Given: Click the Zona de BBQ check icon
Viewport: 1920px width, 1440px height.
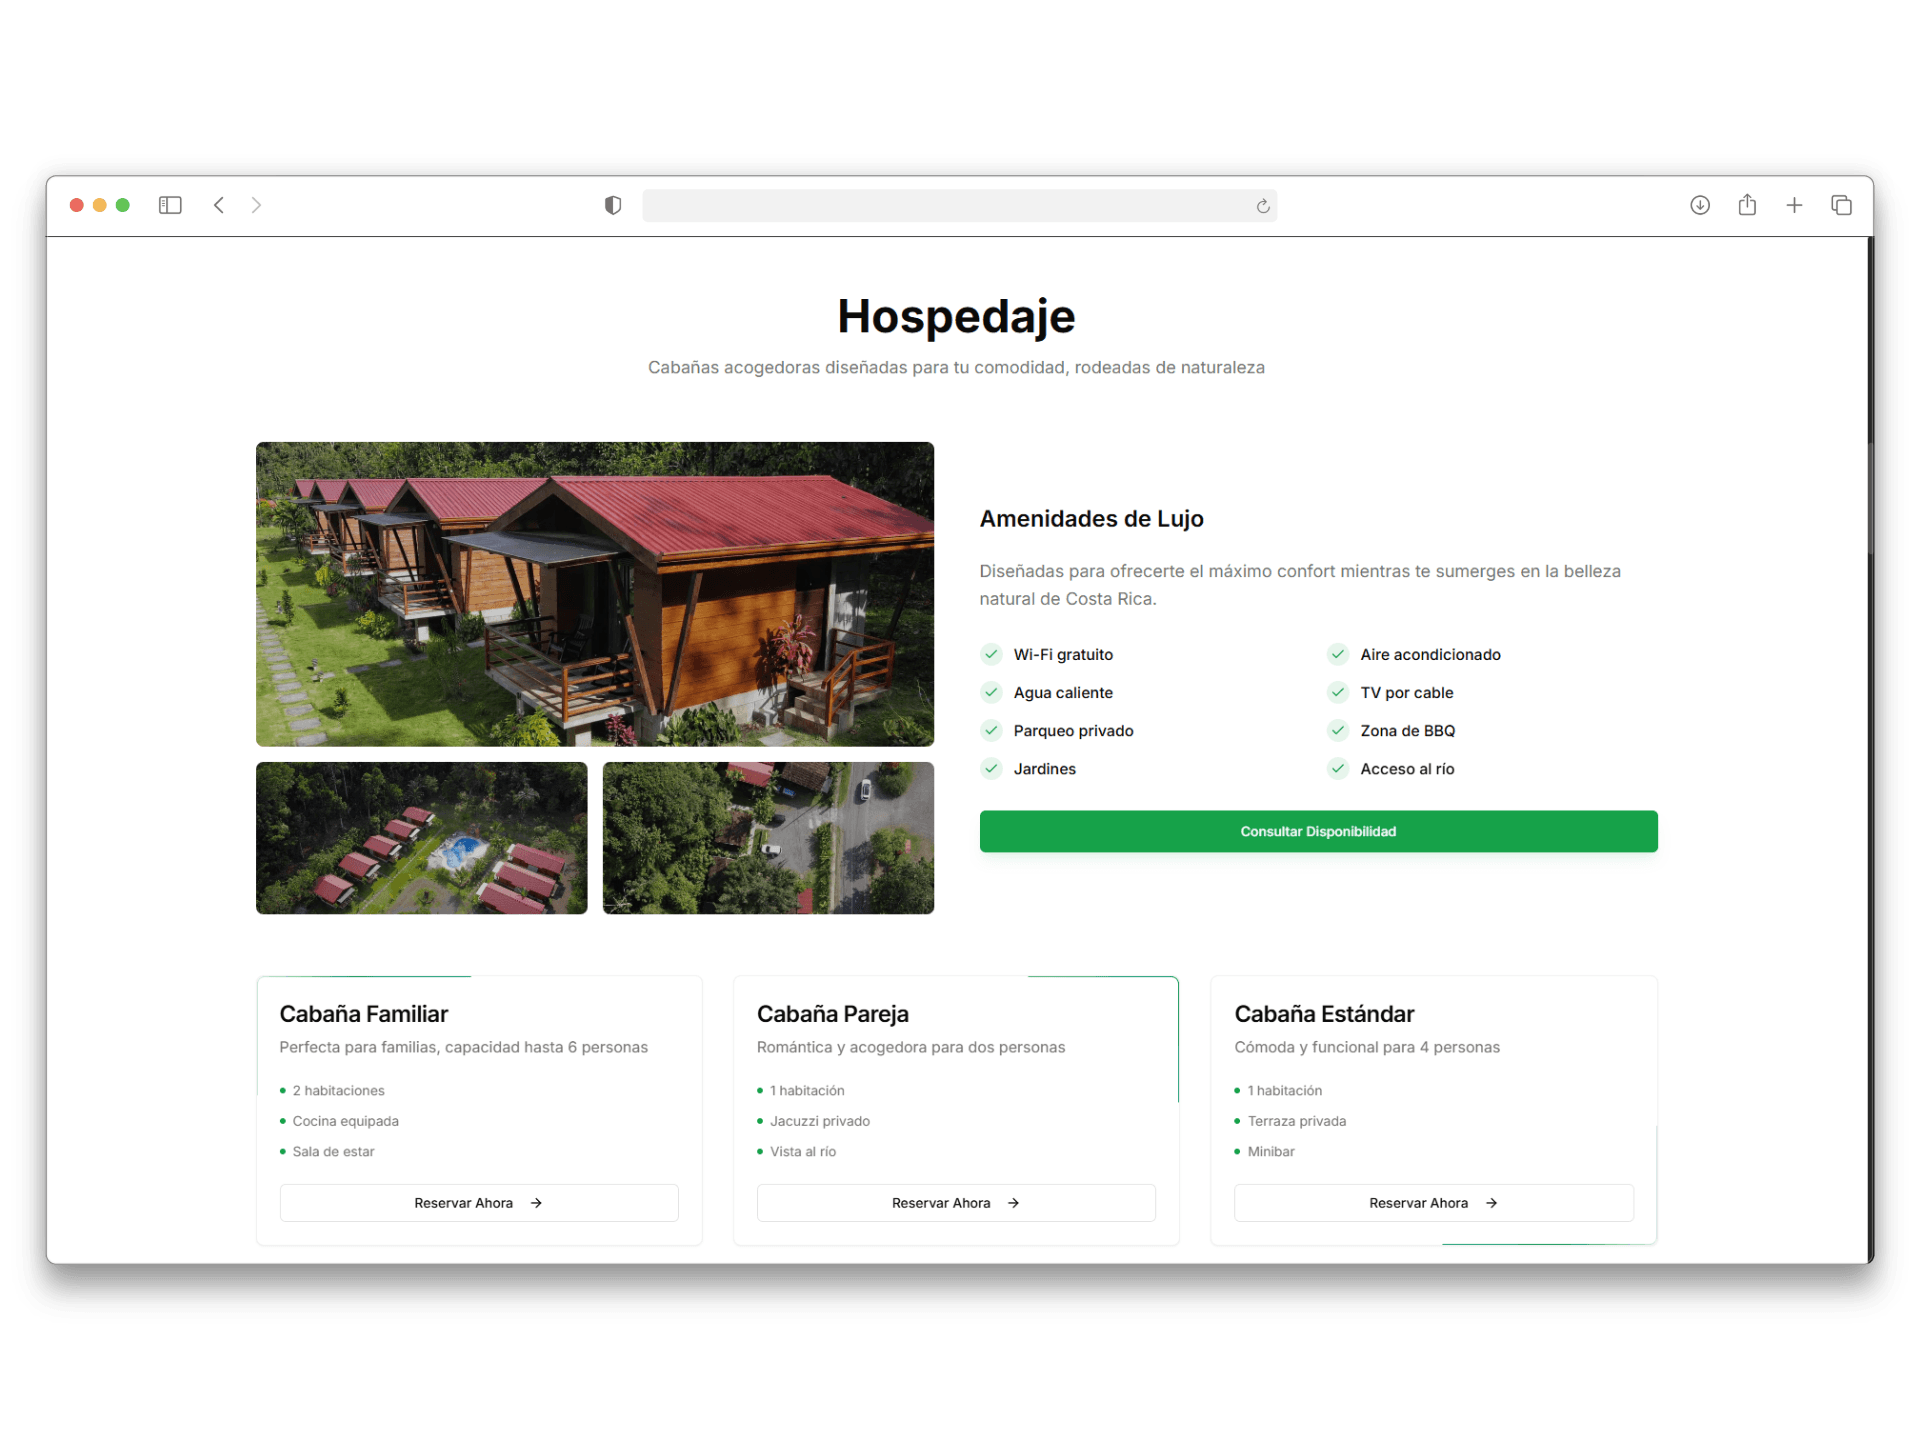Looking at the screenshot, I should (x=1338, y=730).
